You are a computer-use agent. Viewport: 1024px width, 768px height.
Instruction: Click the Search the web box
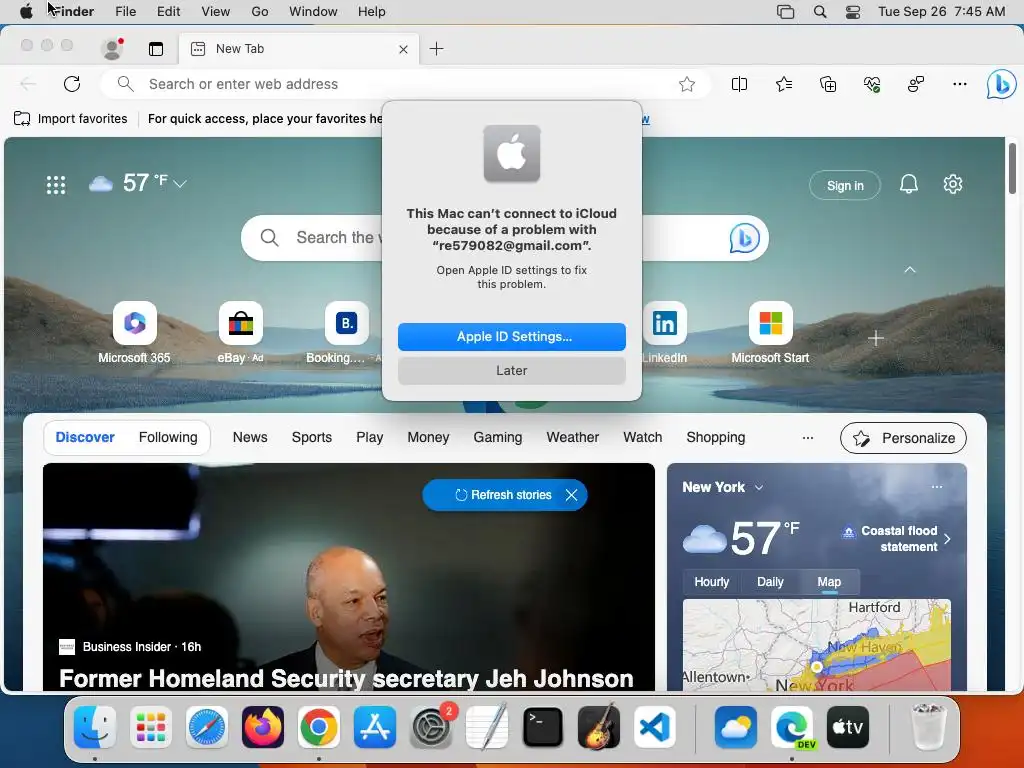click(505, 238)
